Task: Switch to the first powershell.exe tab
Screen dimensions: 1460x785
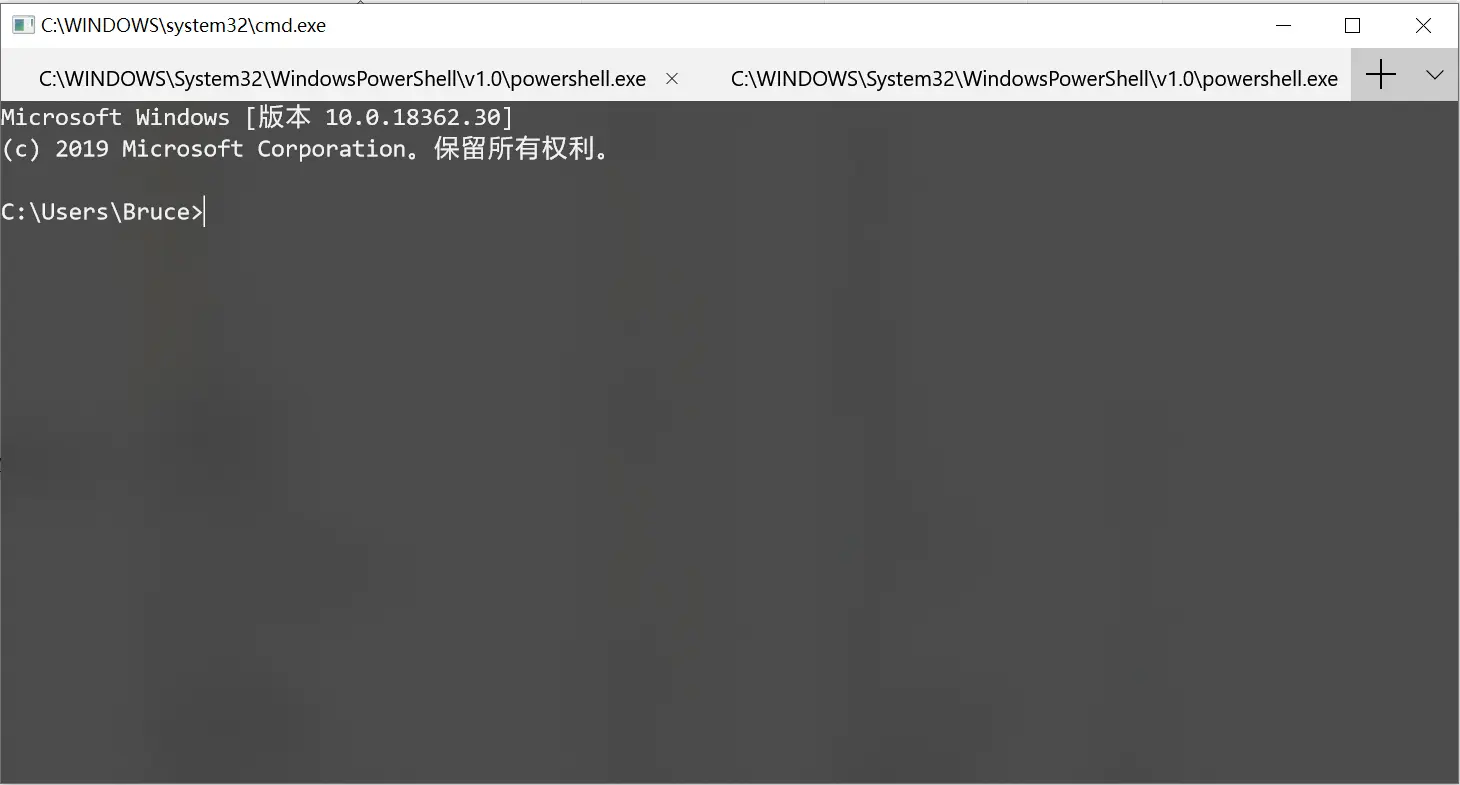Action: tap(342, 78)
